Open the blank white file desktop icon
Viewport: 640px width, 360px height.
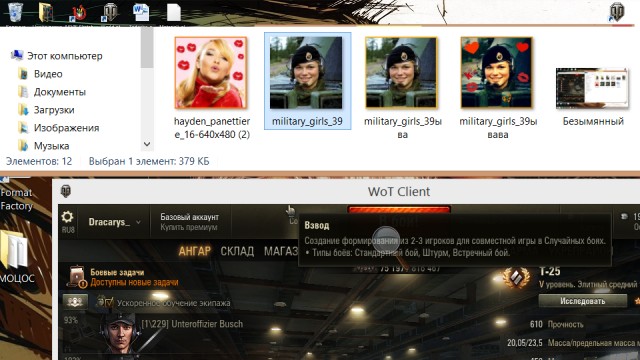pos(173,12)
